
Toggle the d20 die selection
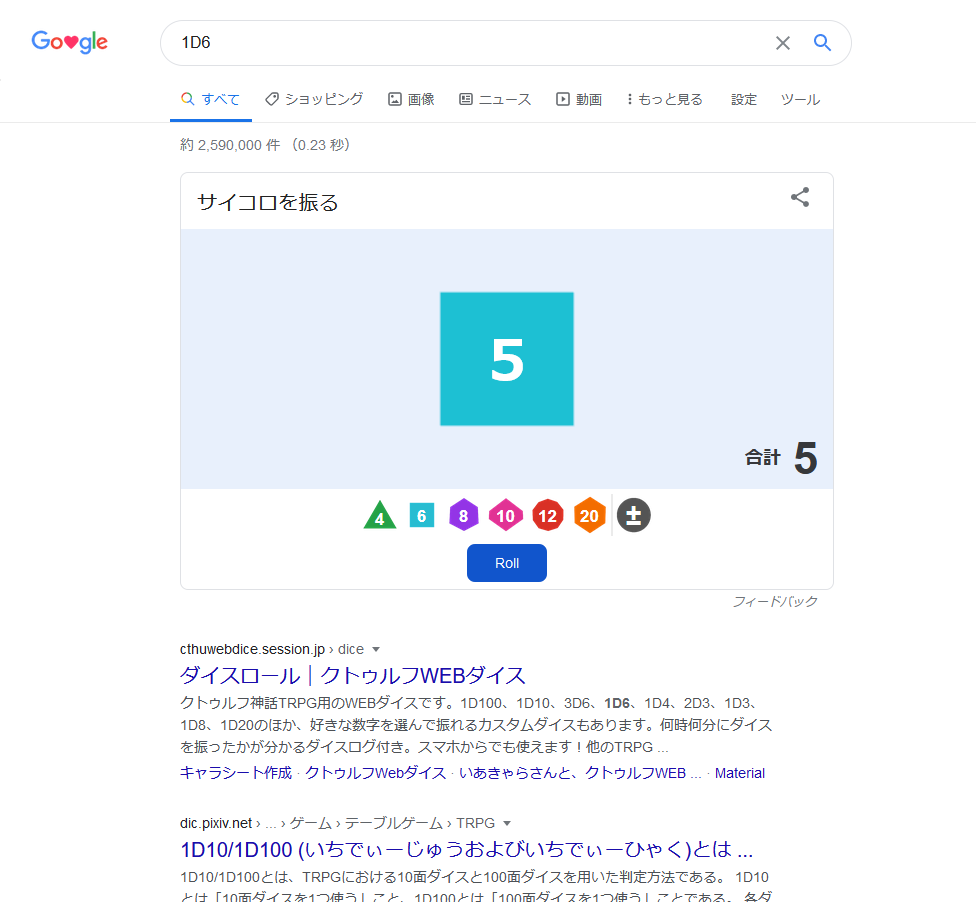pos(590,515)
